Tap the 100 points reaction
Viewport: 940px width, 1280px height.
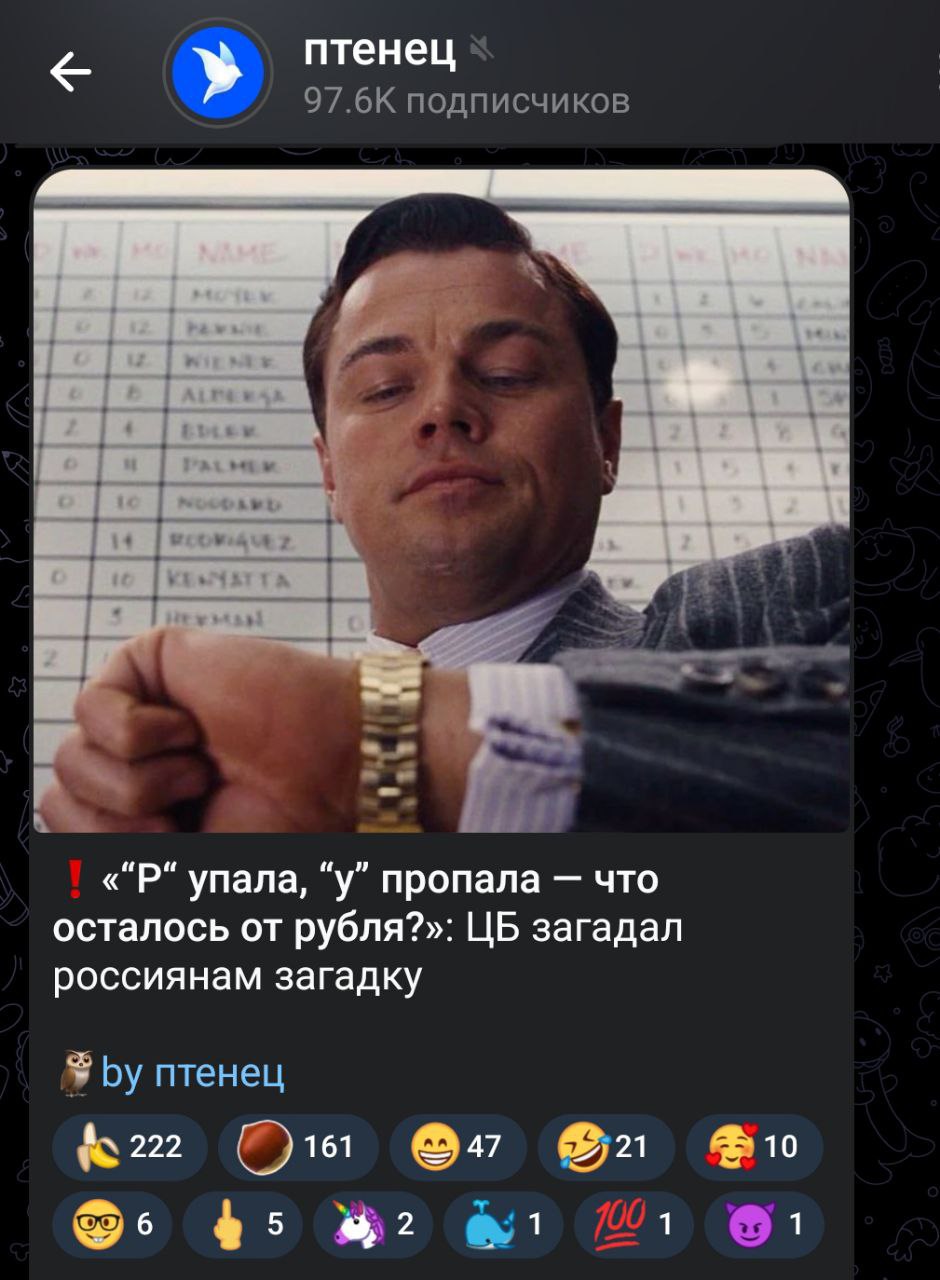tap(633, 1223)
